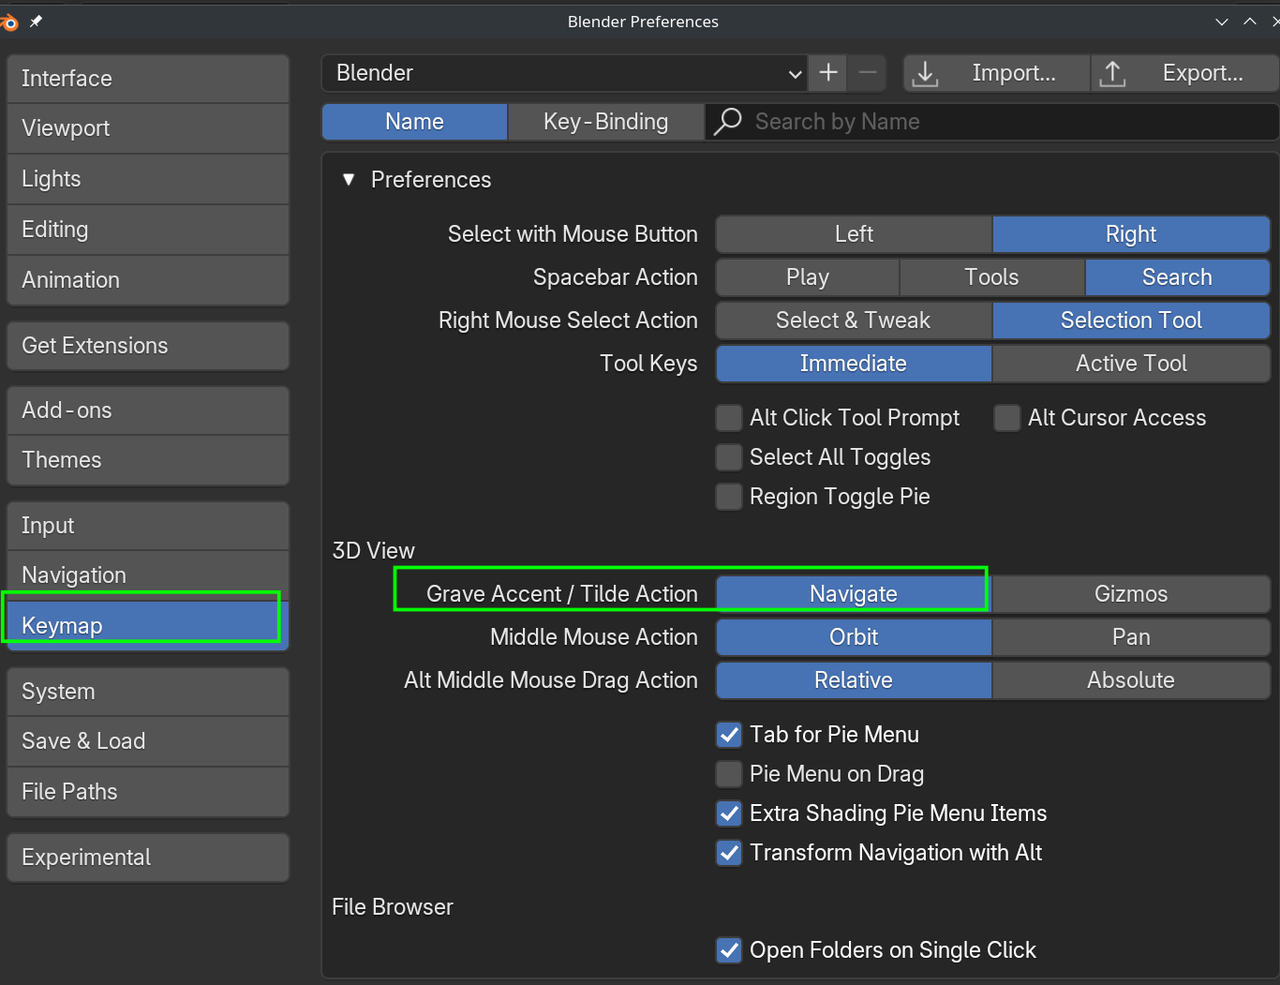Open the Get Extensions tab
Screen dimensions: 1280x985
click(x=148, y=345)
